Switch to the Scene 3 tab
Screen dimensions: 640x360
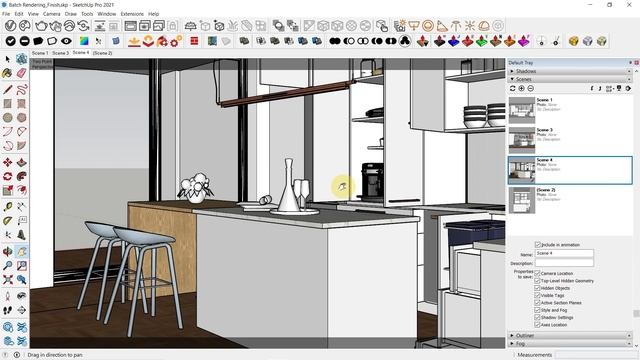coord(60,53)
